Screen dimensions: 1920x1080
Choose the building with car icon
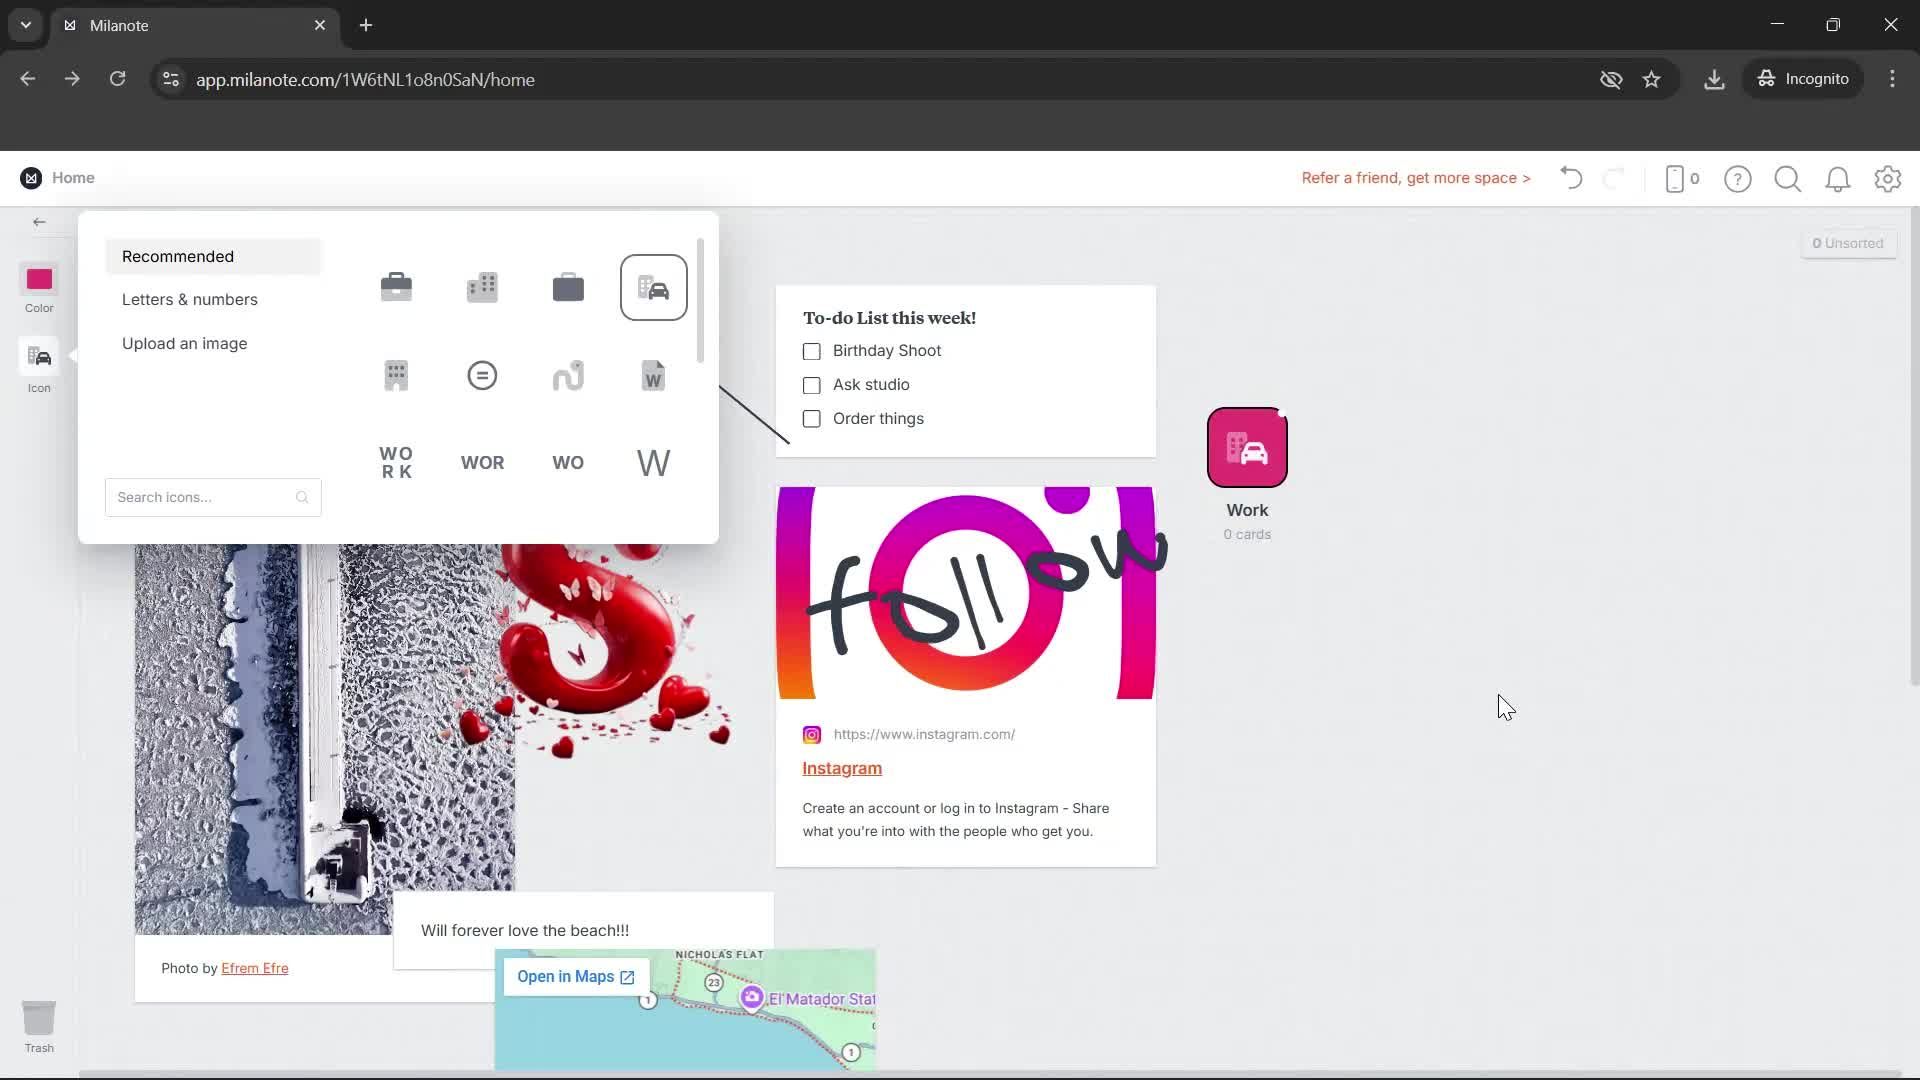pyautogui.click(x=653, y=288)
